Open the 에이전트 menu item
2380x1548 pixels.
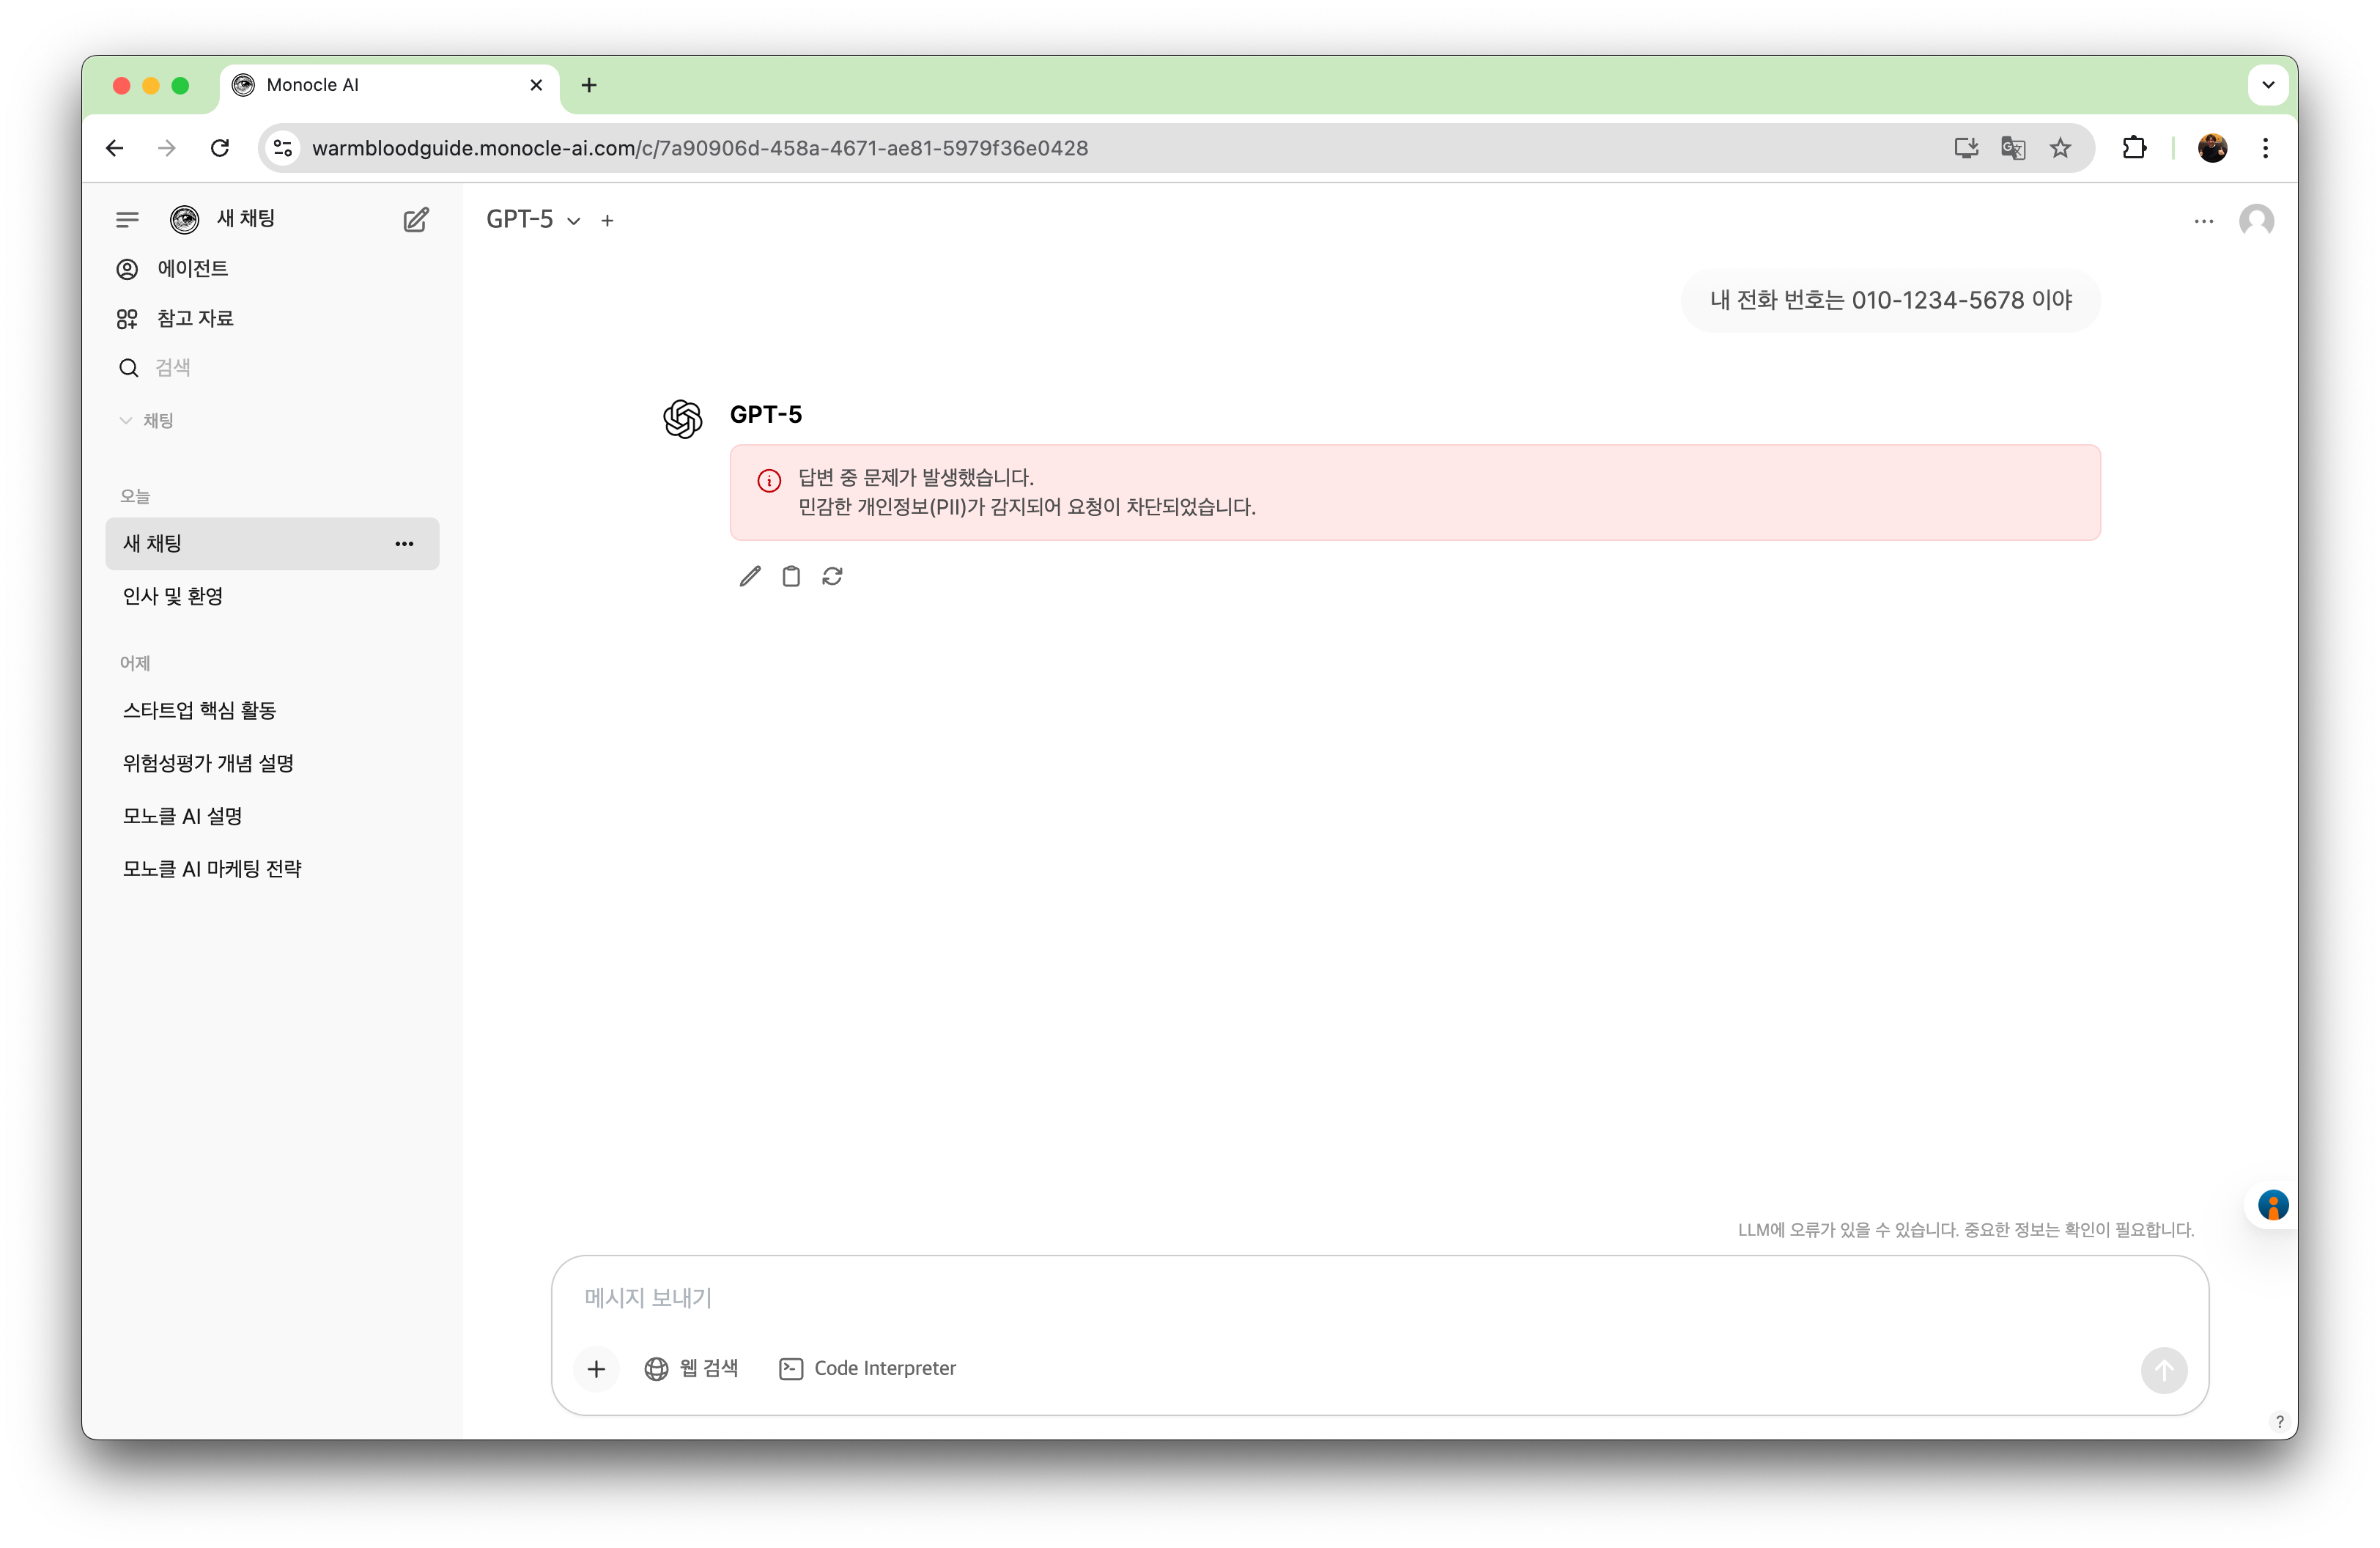tap(192, 269)
